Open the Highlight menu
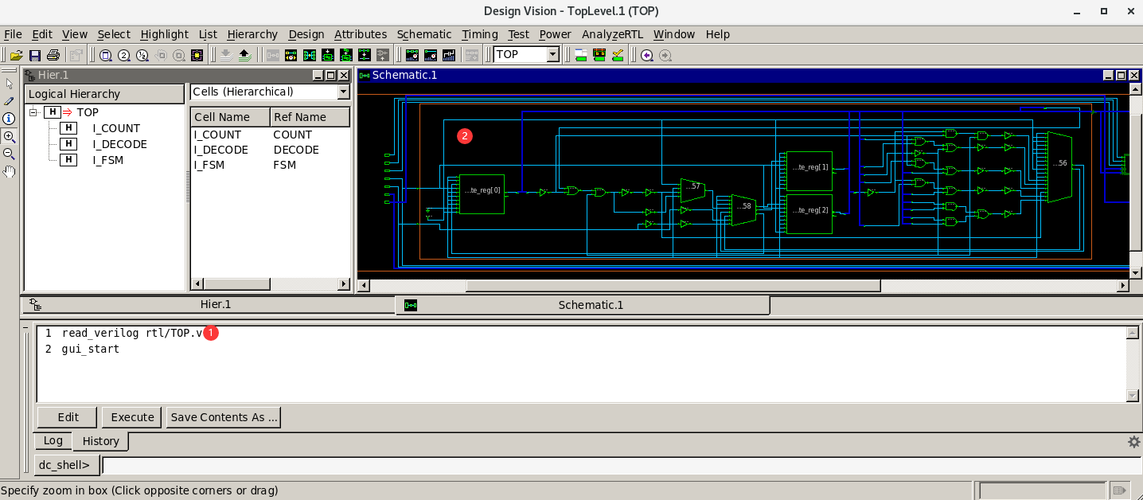 (164, 34)
